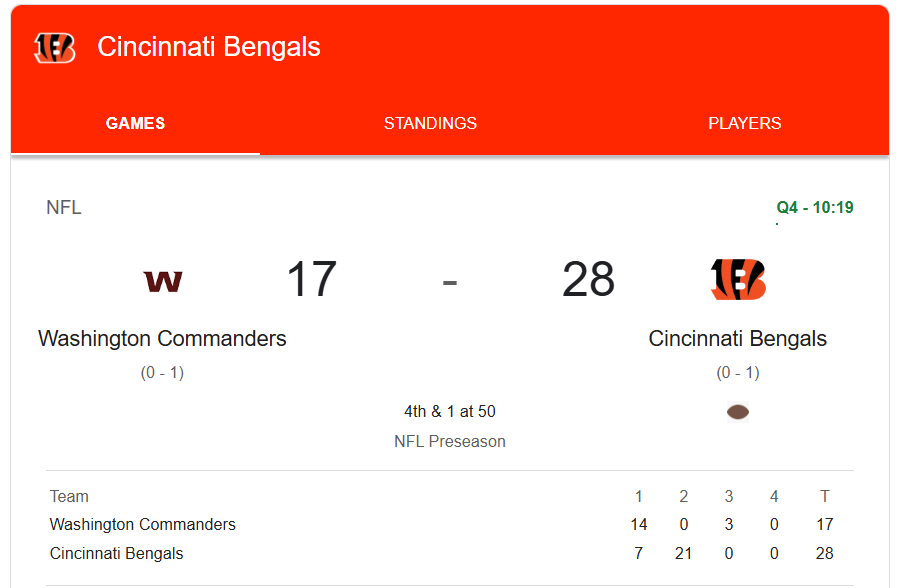898x588 pixels.
Task: Click the football possession indicator icon
Action: click(738, 412)
